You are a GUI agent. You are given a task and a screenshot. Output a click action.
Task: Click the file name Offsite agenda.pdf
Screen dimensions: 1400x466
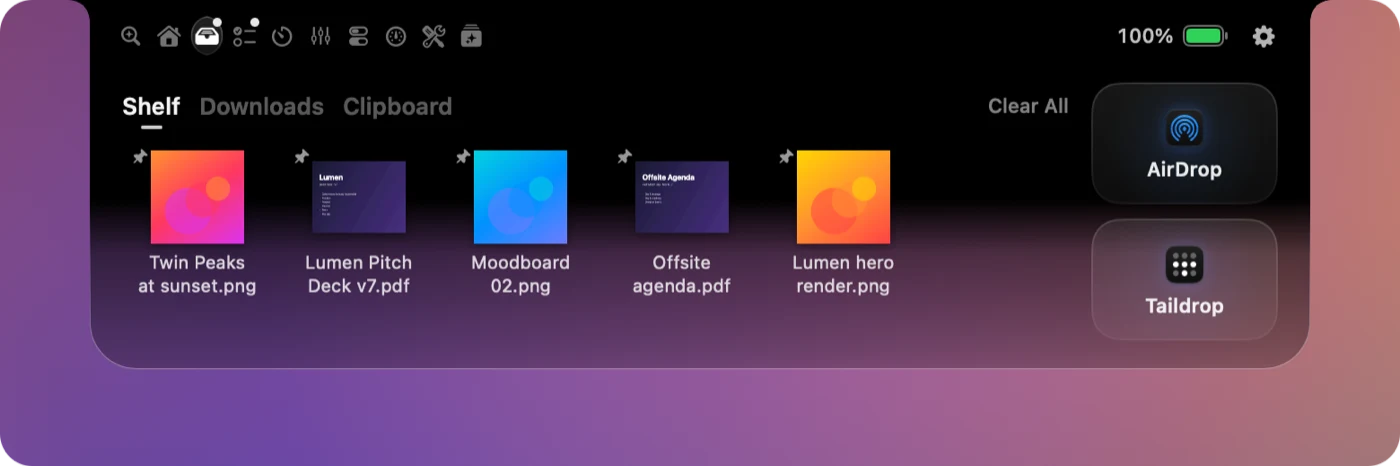click(x=682, y=275)
